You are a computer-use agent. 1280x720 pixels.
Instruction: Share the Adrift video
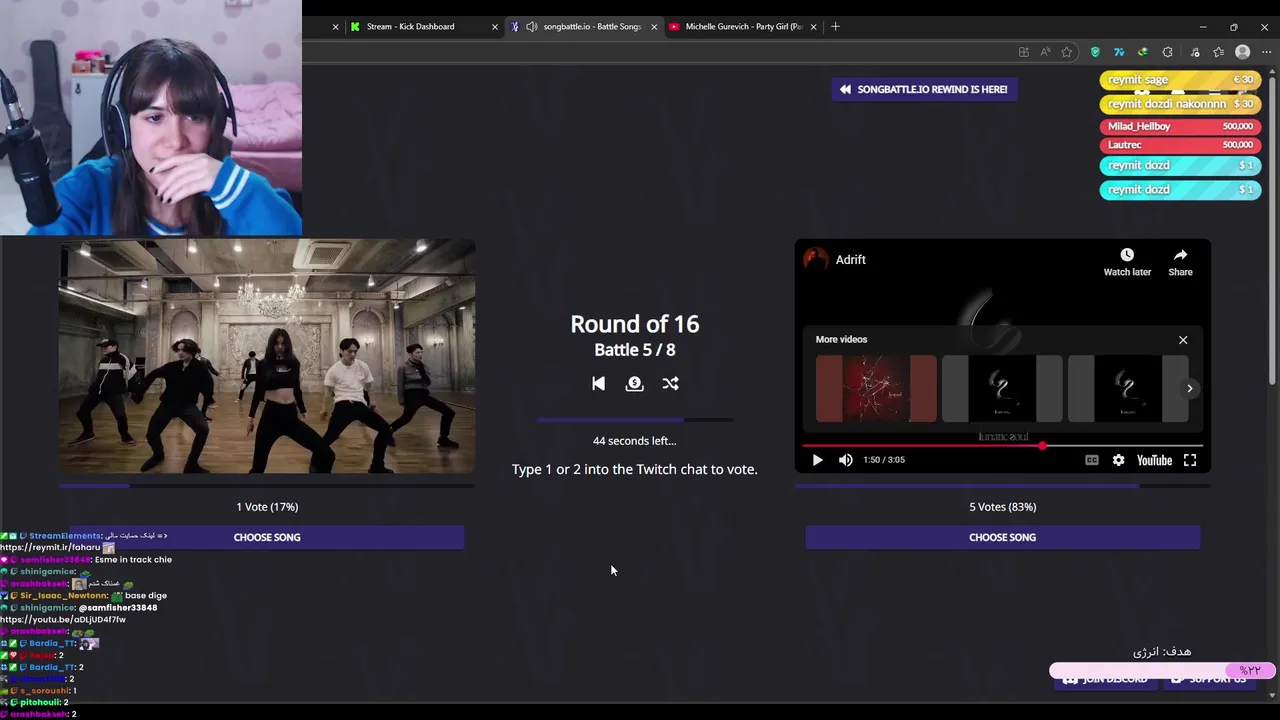pyautogui.click(x=1180, y=262)
